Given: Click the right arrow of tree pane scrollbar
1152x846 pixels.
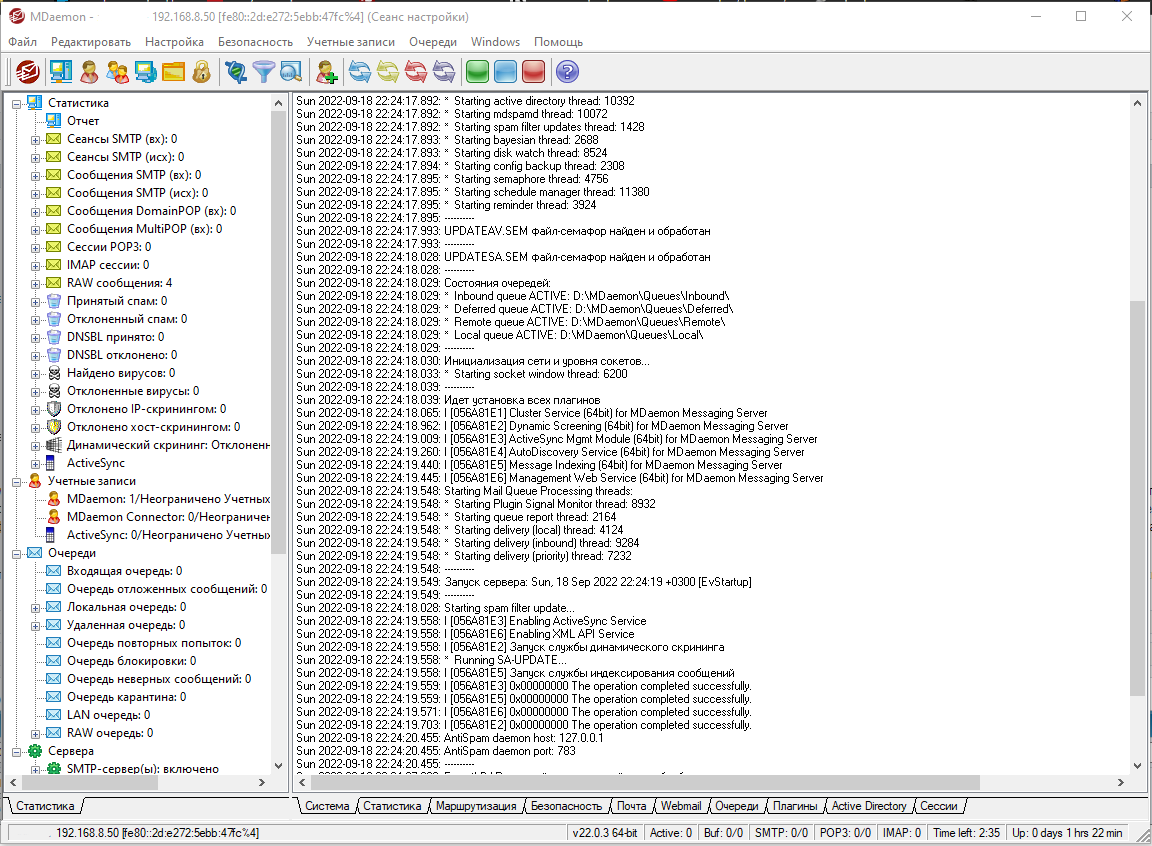Looking at the screenshot, I should (262, 783).
